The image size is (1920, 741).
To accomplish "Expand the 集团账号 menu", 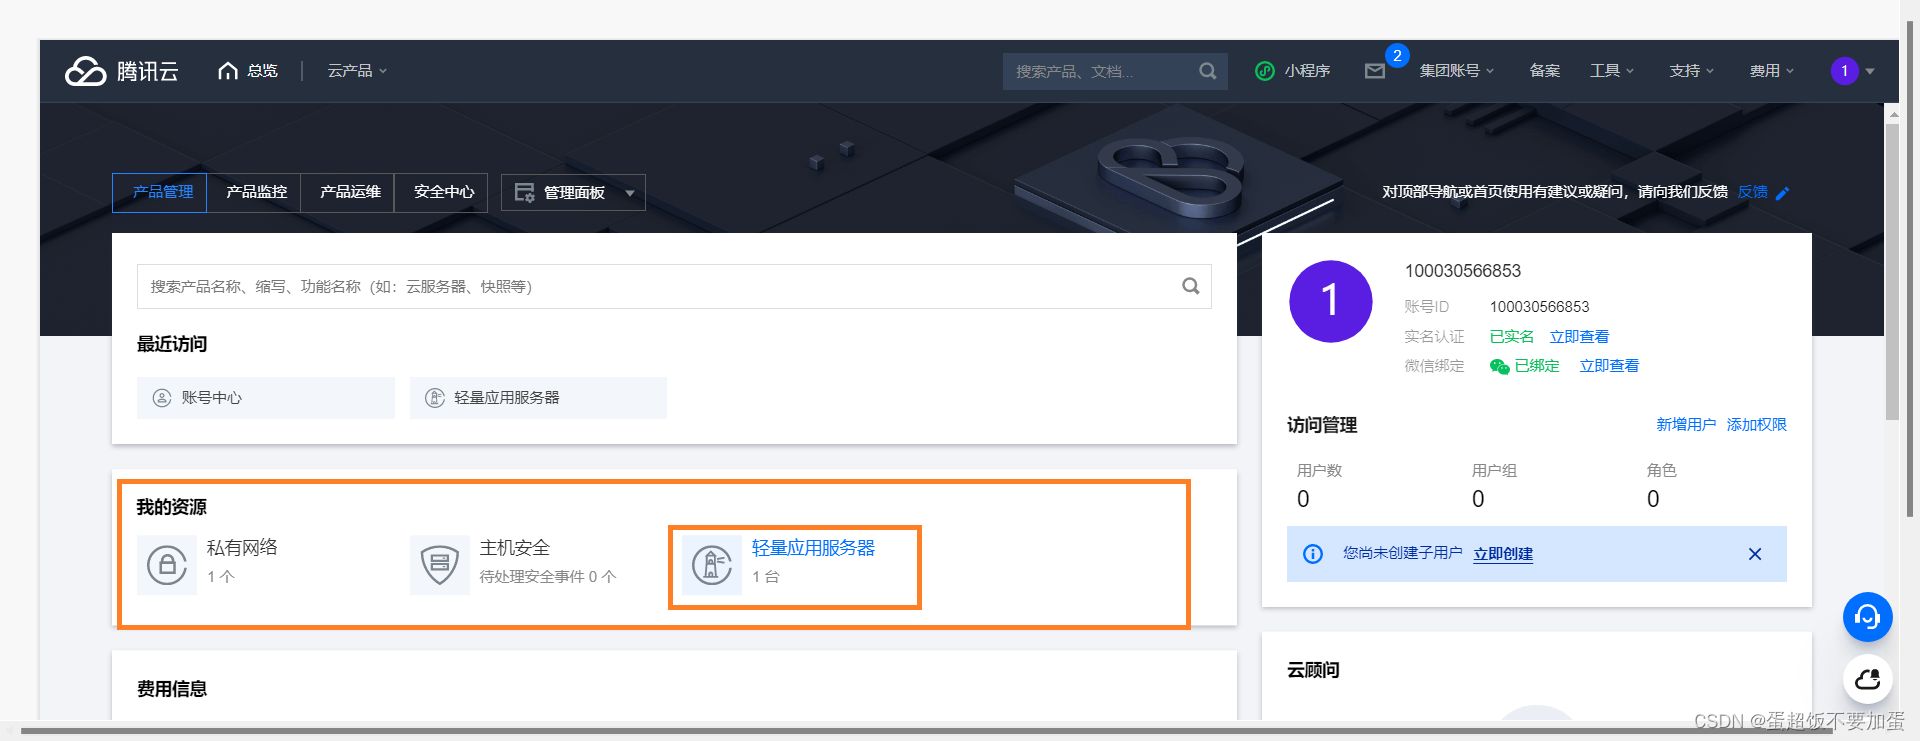I will pyautogui.click(x=1457, y=71).
